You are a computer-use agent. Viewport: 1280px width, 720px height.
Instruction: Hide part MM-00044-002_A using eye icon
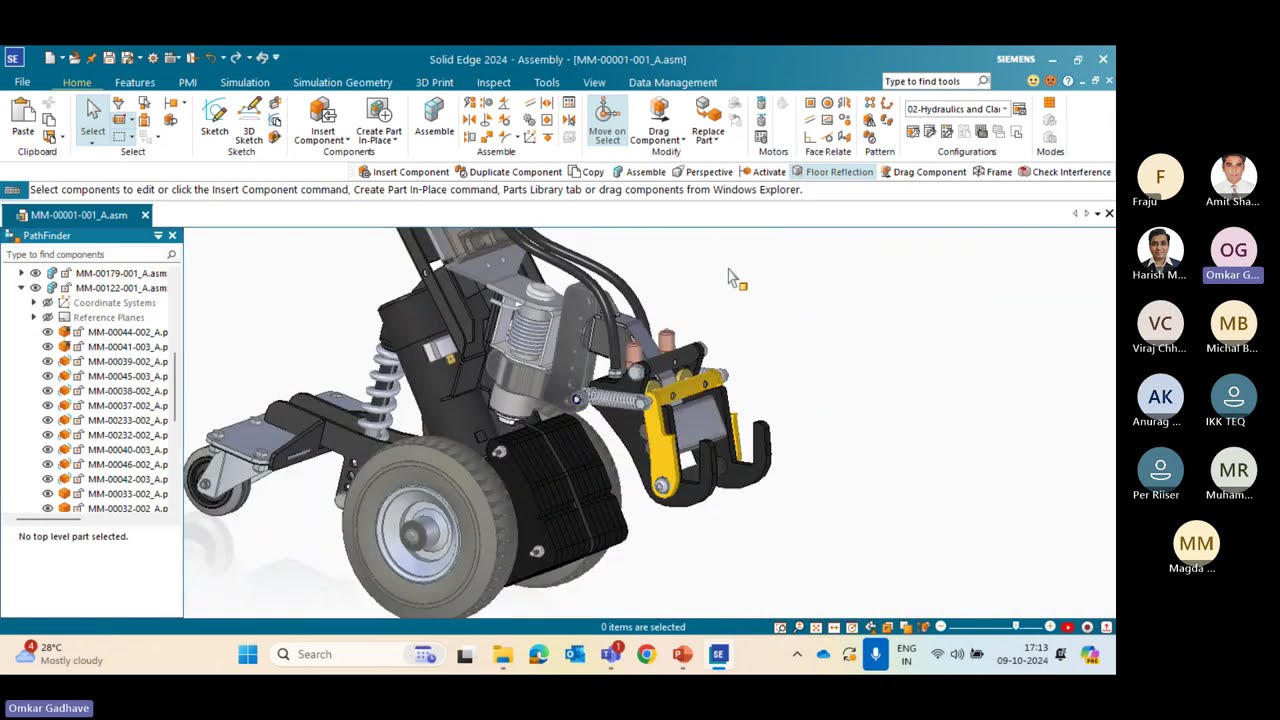pyautogui.click(x=47, y=332)
